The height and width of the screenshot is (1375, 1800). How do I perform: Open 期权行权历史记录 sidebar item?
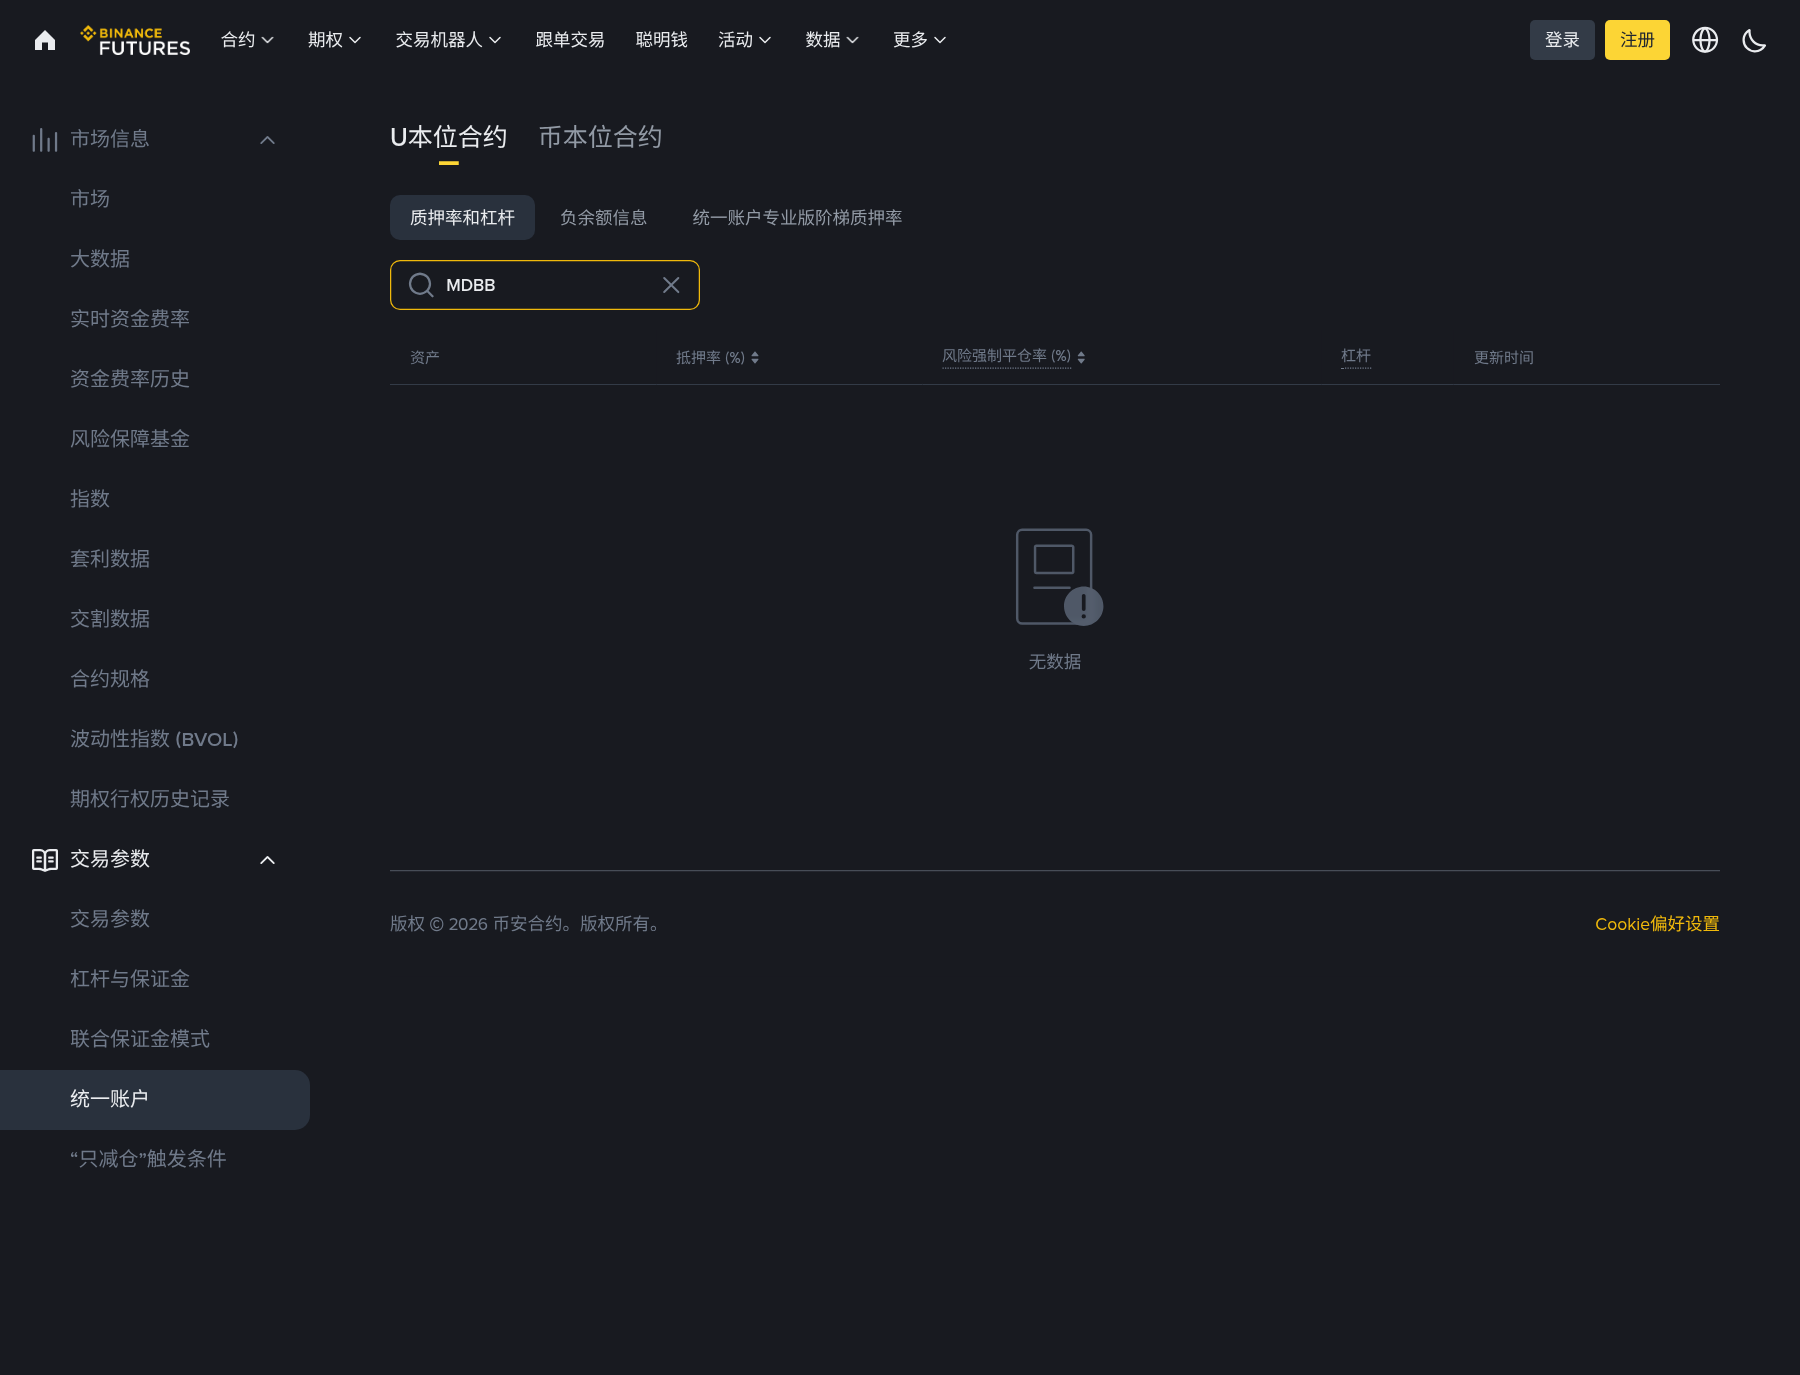[x=150, y=799]
